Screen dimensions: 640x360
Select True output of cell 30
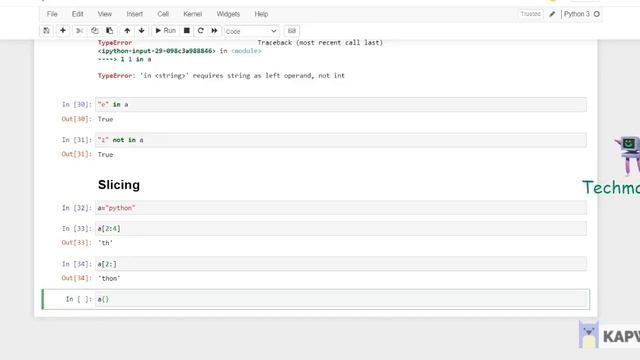105,119
